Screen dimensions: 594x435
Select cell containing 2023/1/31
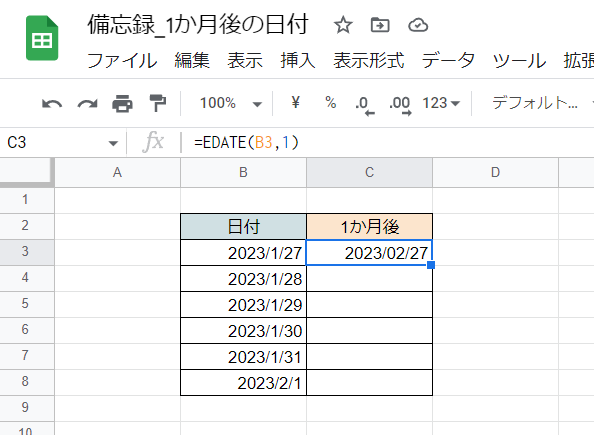243,357
